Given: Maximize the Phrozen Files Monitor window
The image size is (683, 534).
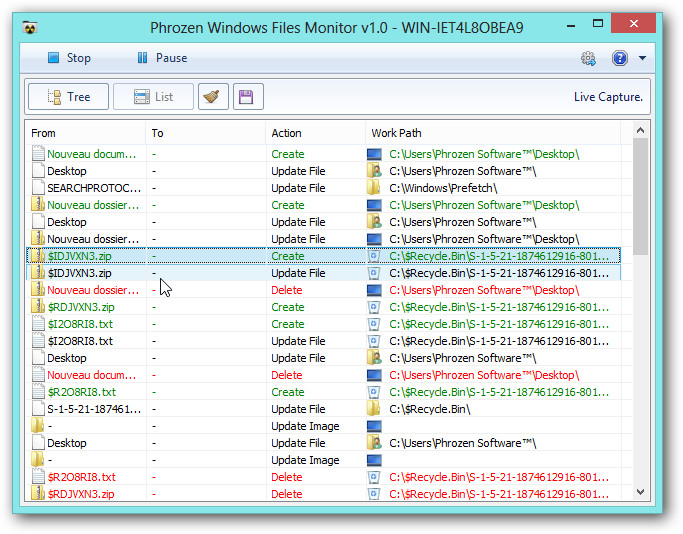Looking at the screenshot, I should pyautogui.click(x=598, y=24).
